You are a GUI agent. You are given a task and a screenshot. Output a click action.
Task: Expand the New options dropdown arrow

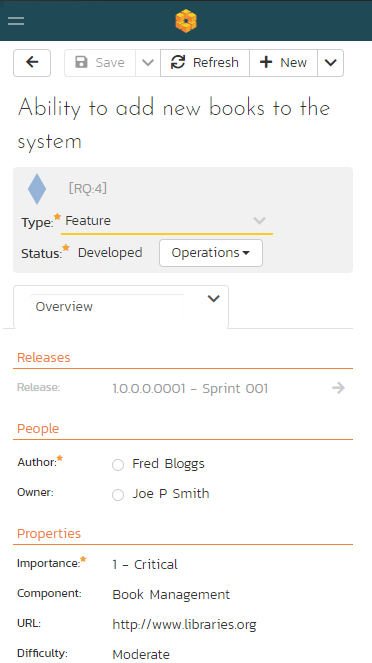pyautogui.click(x=331, y=63)
